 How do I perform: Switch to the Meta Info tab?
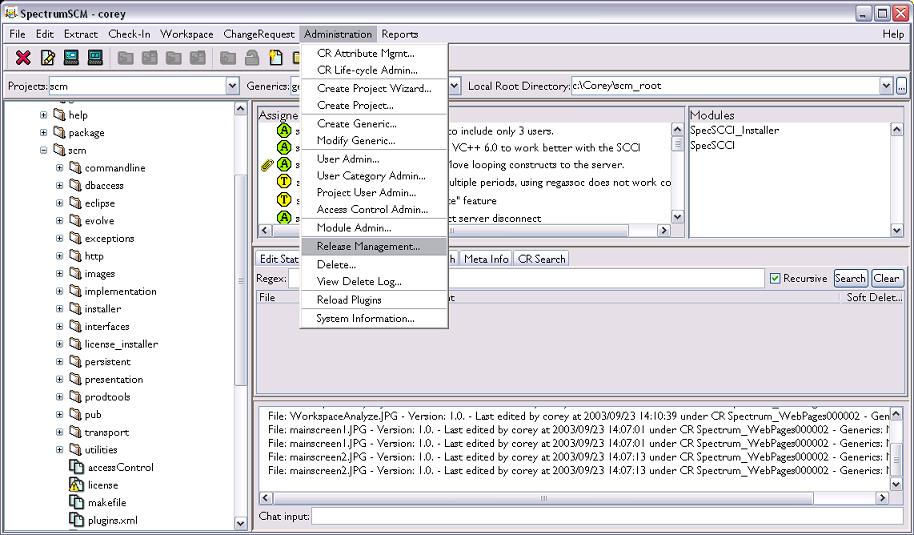click(x=486, y=259)
